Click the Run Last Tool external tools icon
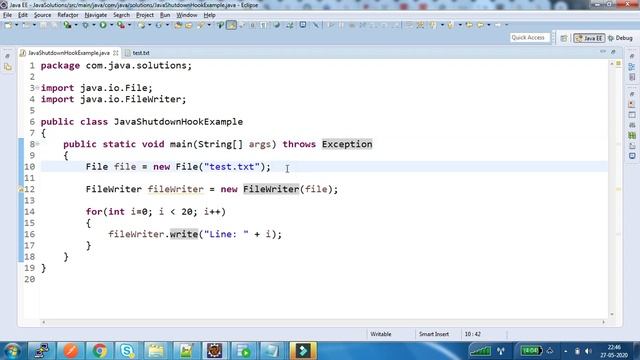This screenshot has height=360, width=640. click(x=121, y=25)
